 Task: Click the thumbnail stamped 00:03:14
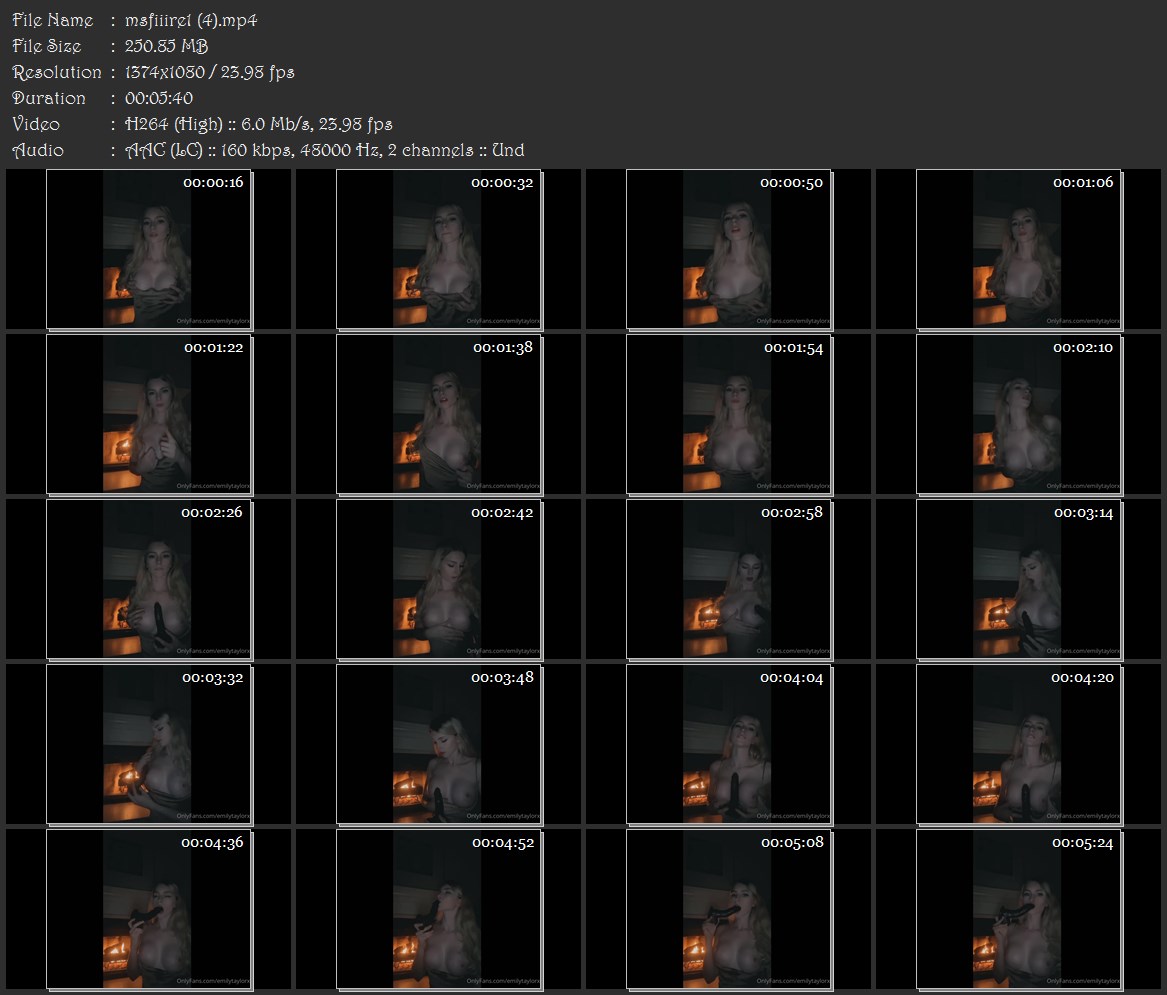[1019, 579]
